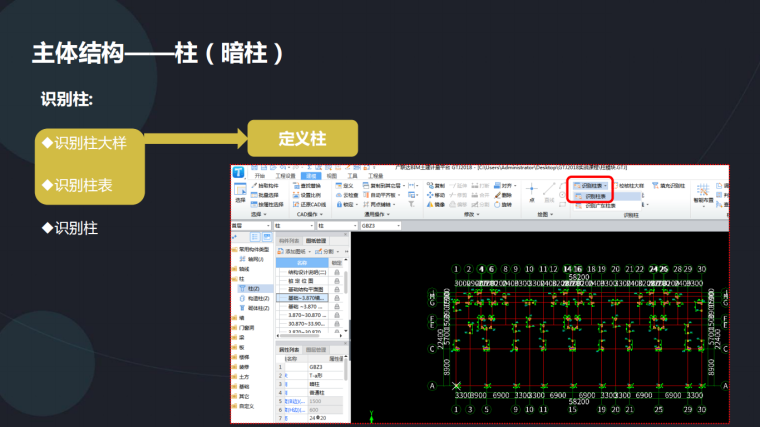
Task: Toggle lock icon for 桩 定 位 图 row
Action: [338, 280]
